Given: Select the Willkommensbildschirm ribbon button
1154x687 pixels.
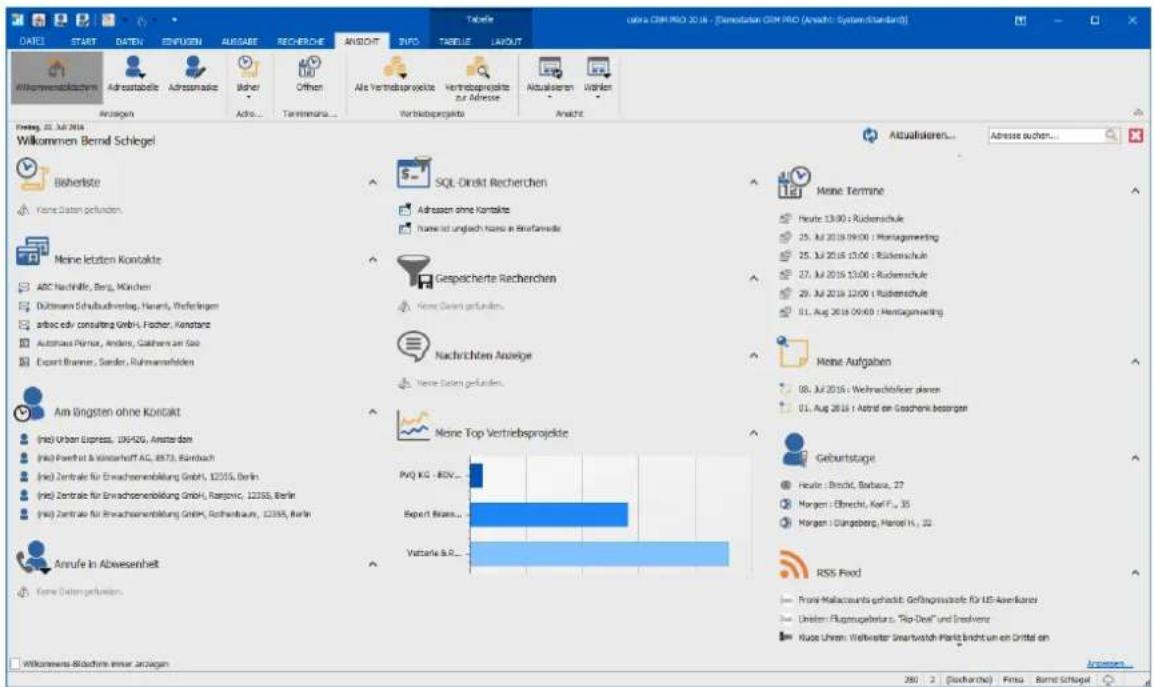Looking at the screenshot, I should point(57,77).
